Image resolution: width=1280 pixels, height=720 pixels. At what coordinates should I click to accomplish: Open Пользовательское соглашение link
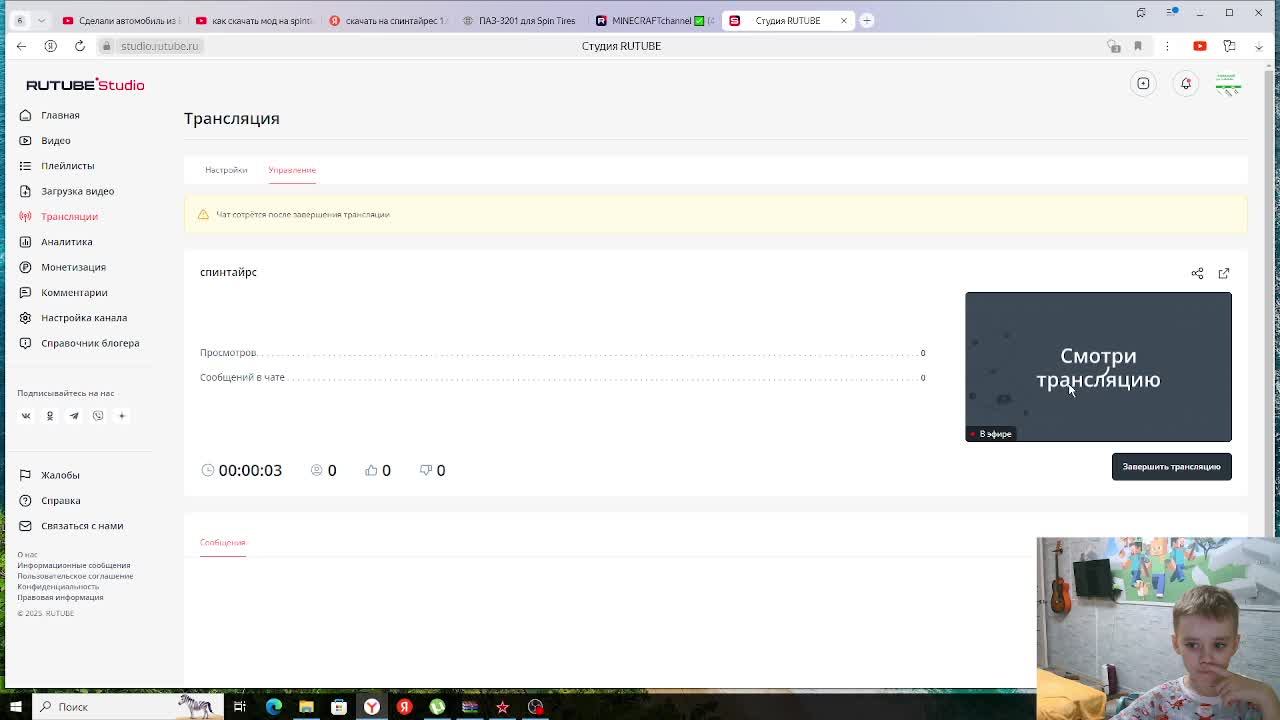point(75,576)
